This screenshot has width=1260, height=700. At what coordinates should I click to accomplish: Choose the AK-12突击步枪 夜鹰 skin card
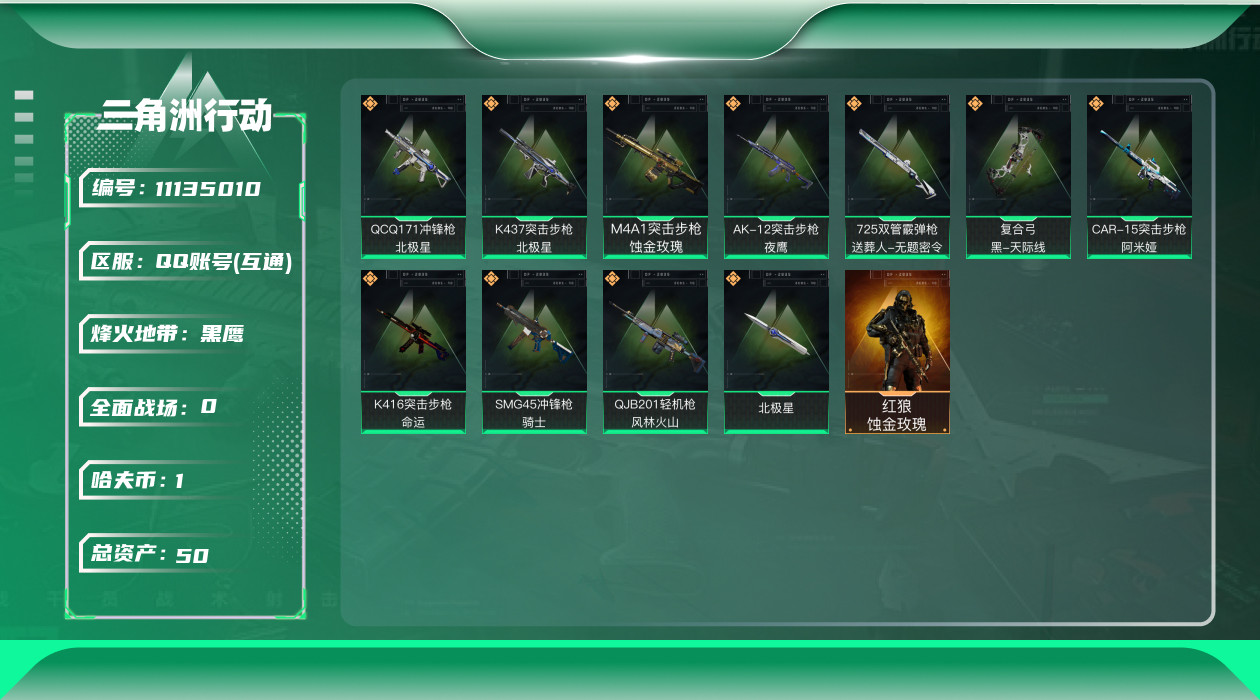(x=776, y=177)
